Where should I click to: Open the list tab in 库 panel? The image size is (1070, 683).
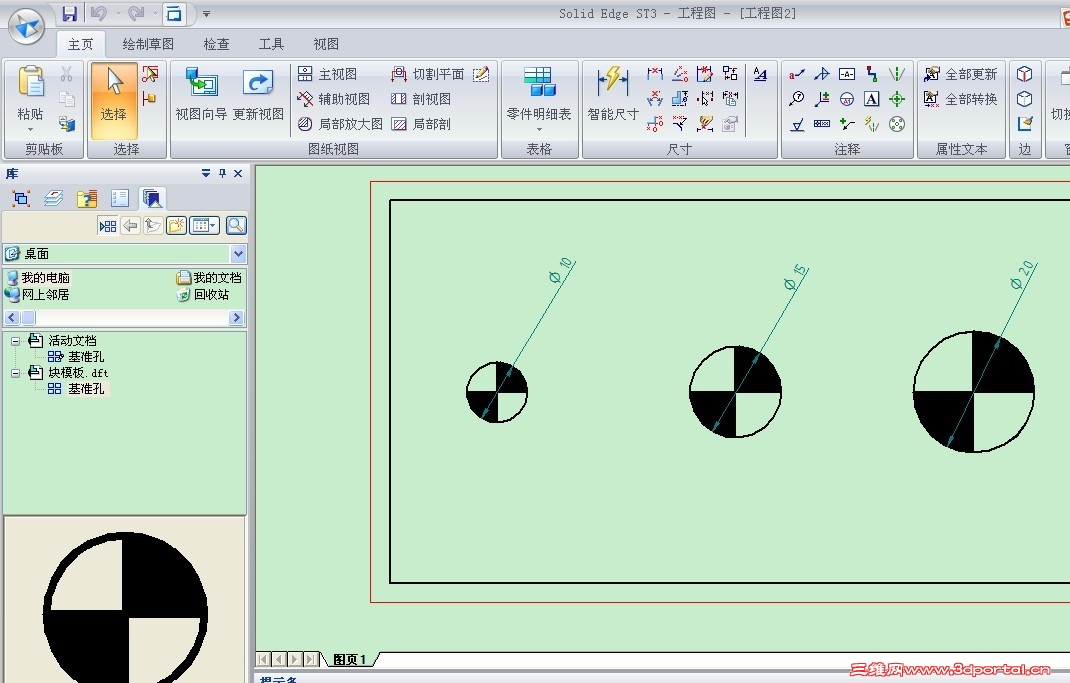[x=119, y=199]
